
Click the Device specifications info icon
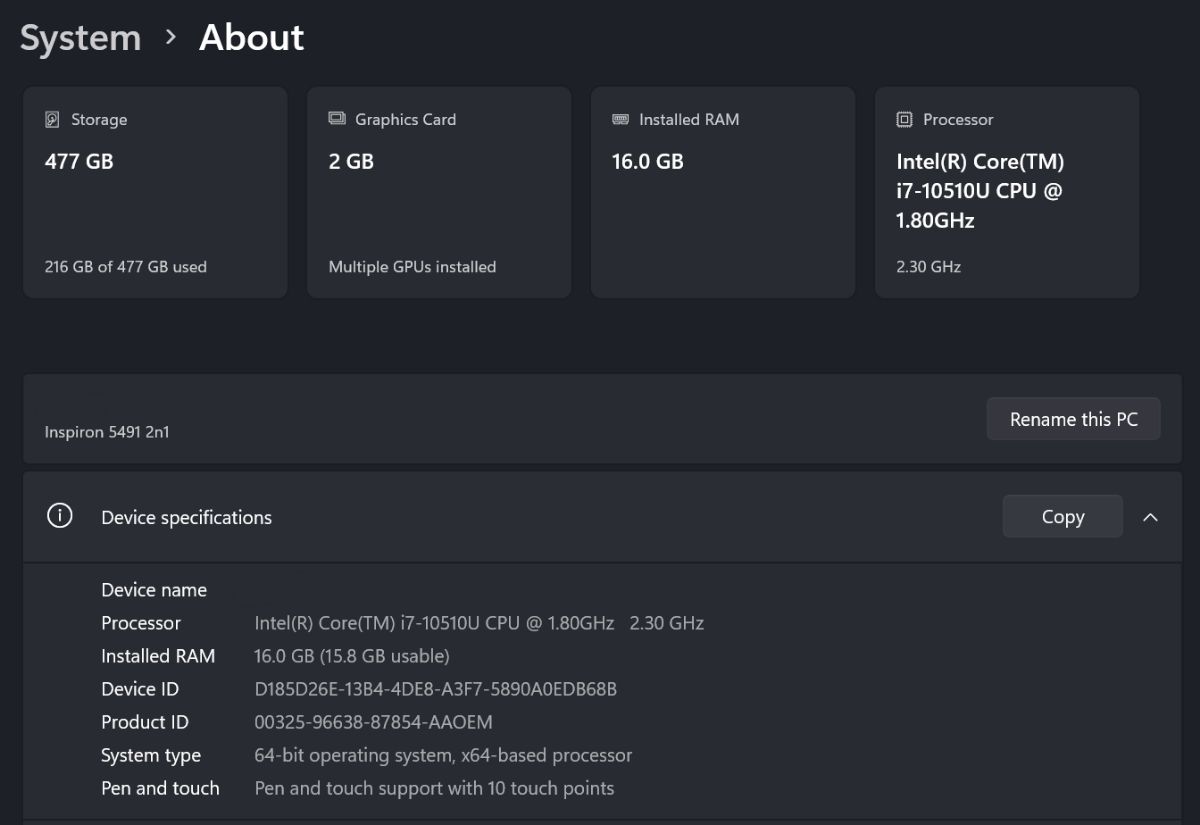click(60, 516)
